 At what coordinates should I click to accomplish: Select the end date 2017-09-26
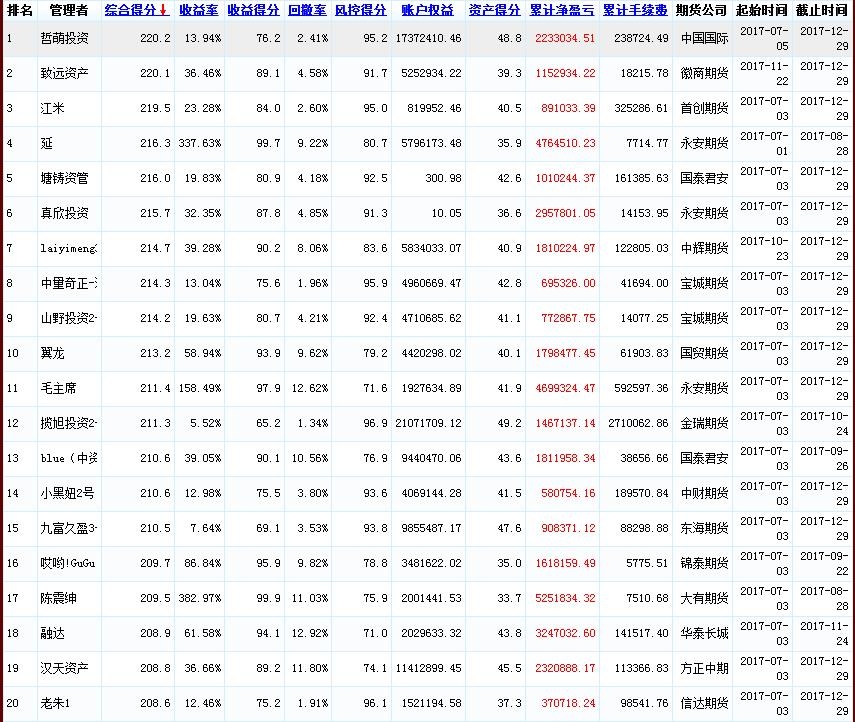pyautogui.click(x=824, y=458)
